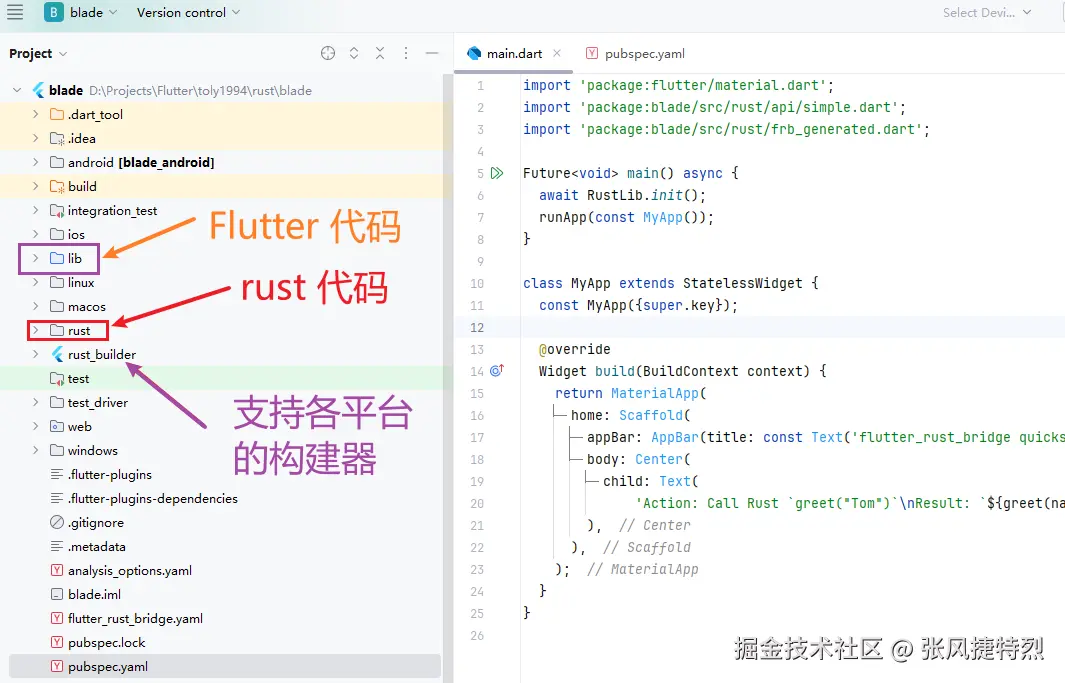Select the integration_test folder icon
This screenshot has width=1065, height=683.
tap(57, 210)
